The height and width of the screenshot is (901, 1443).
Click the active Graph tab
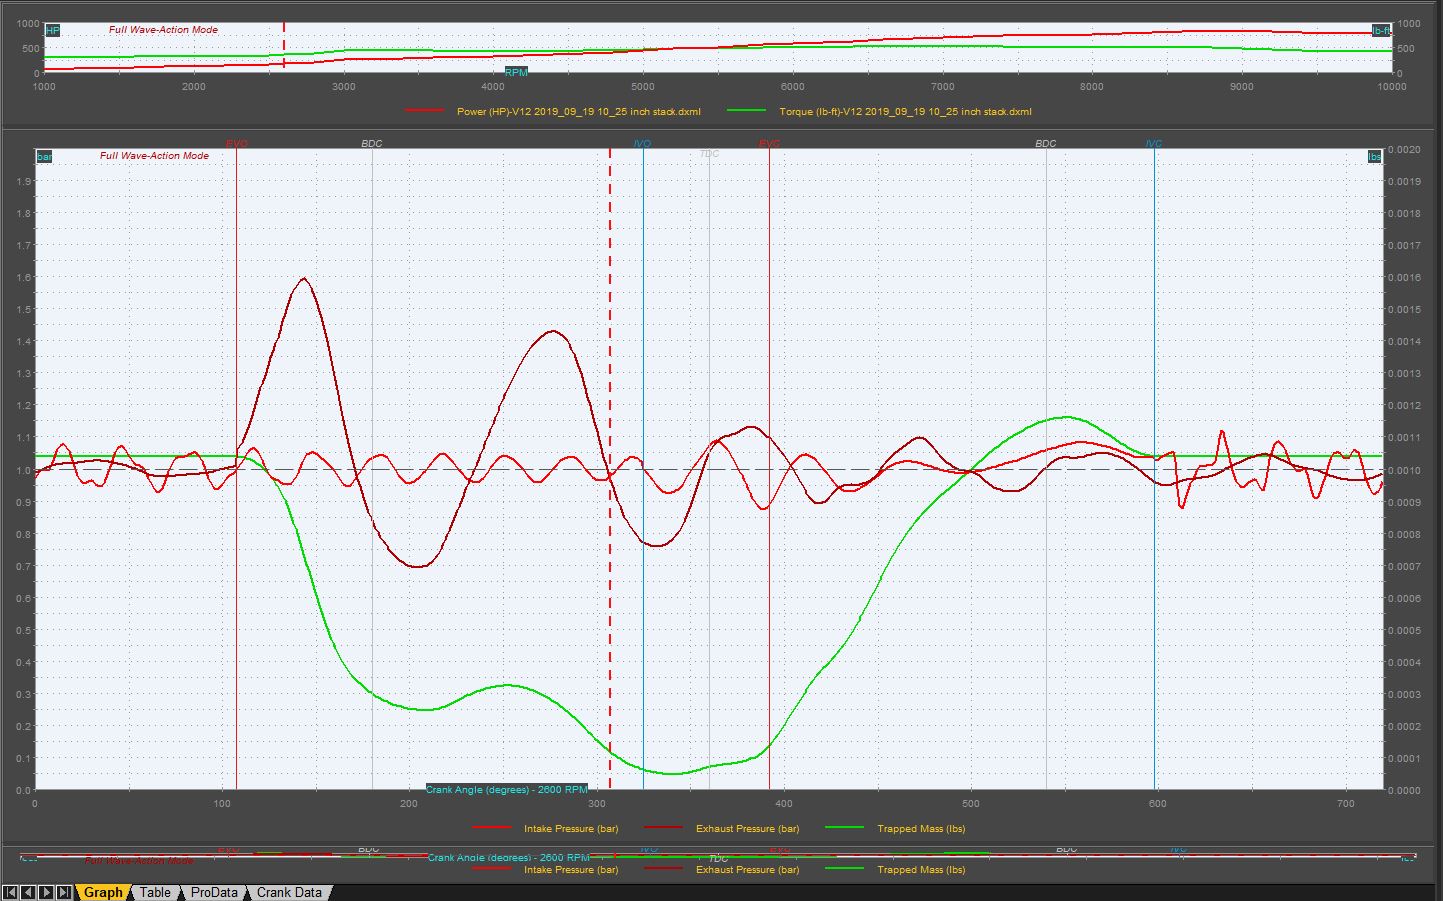(x=103, y=892)
